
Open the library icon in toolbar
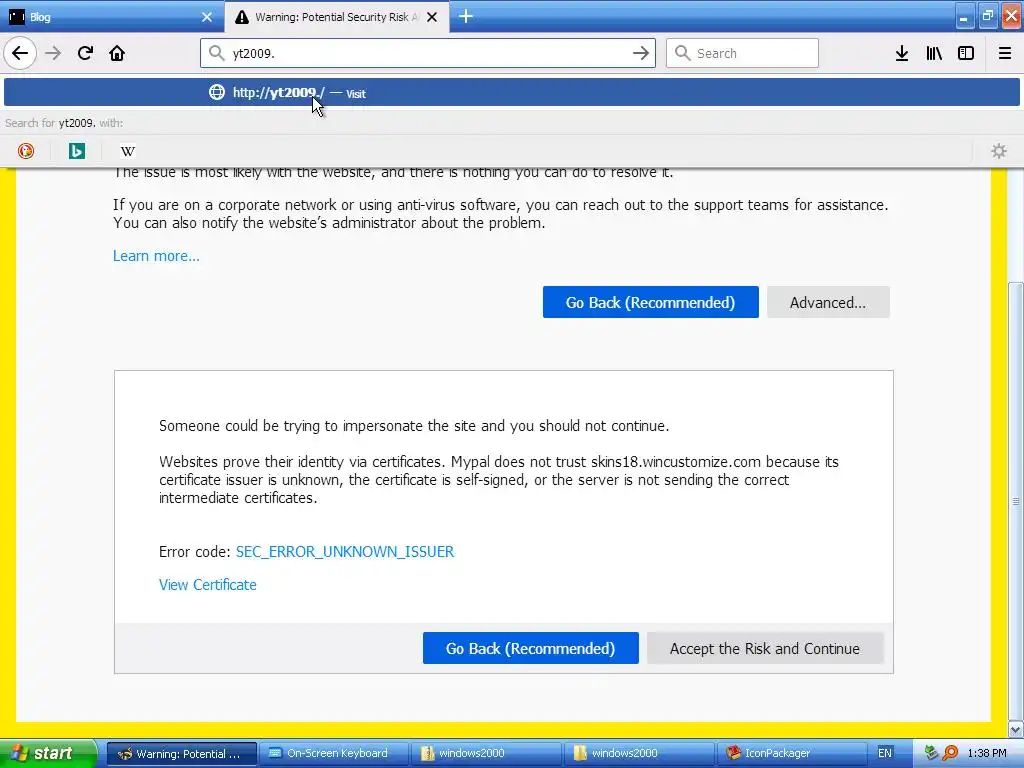click(934, 53)
